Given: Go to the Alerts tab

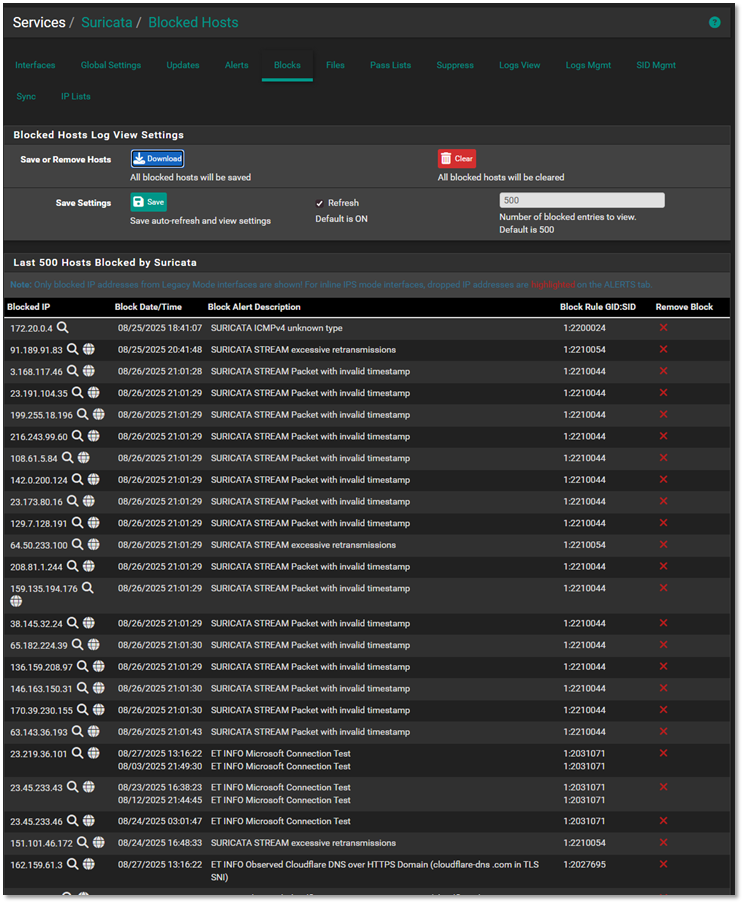Looking at the screenshot, I should point(236,65).
